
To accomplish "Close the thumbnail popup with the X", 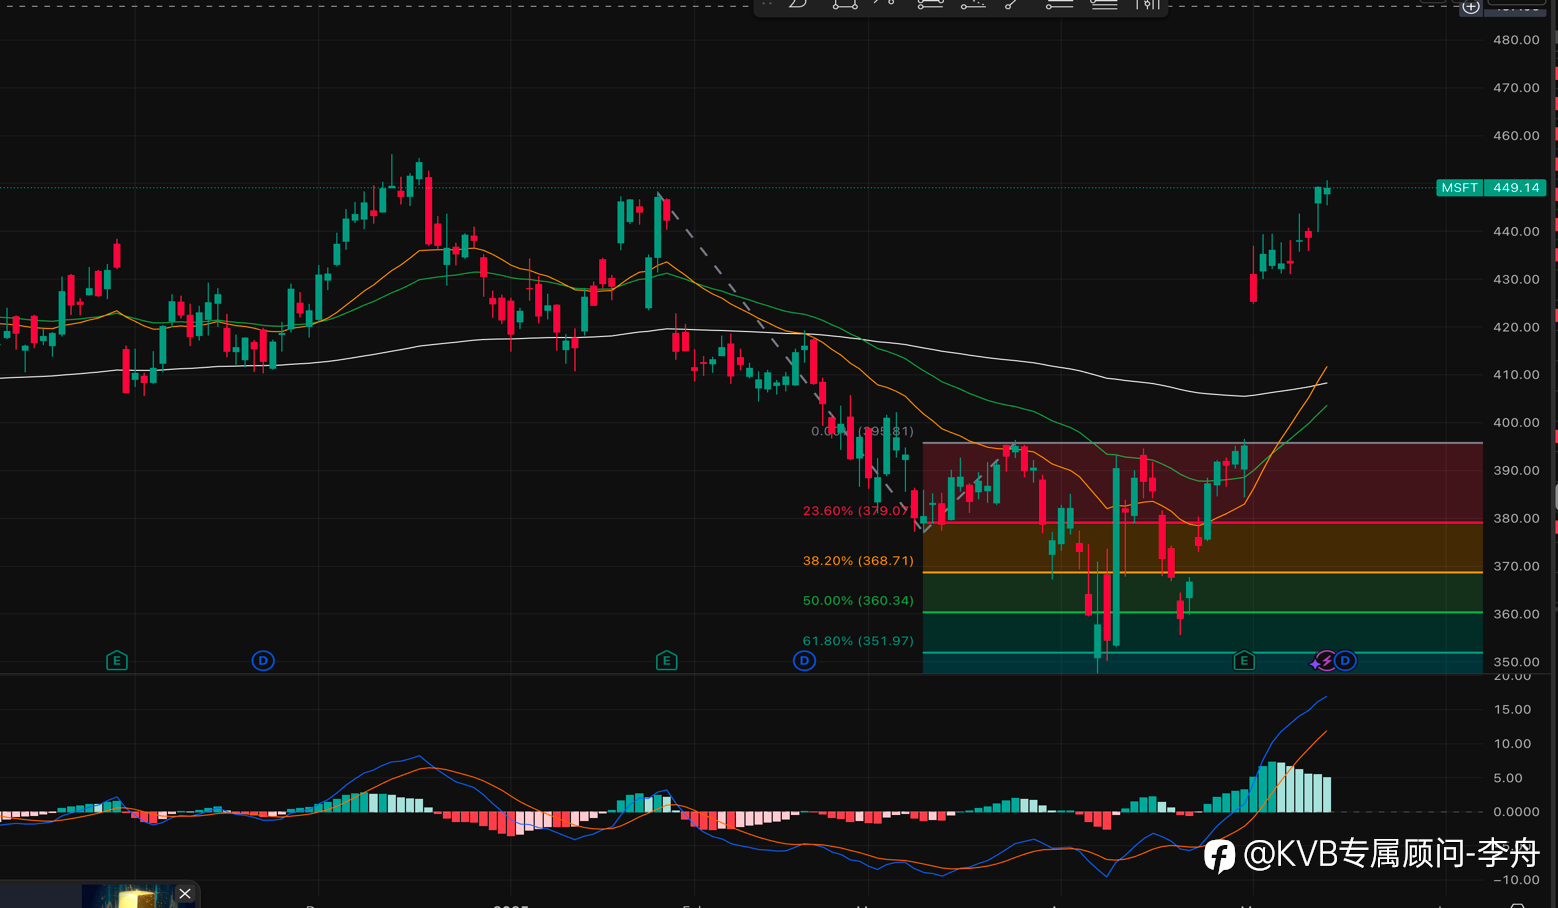I will (185, 894).
